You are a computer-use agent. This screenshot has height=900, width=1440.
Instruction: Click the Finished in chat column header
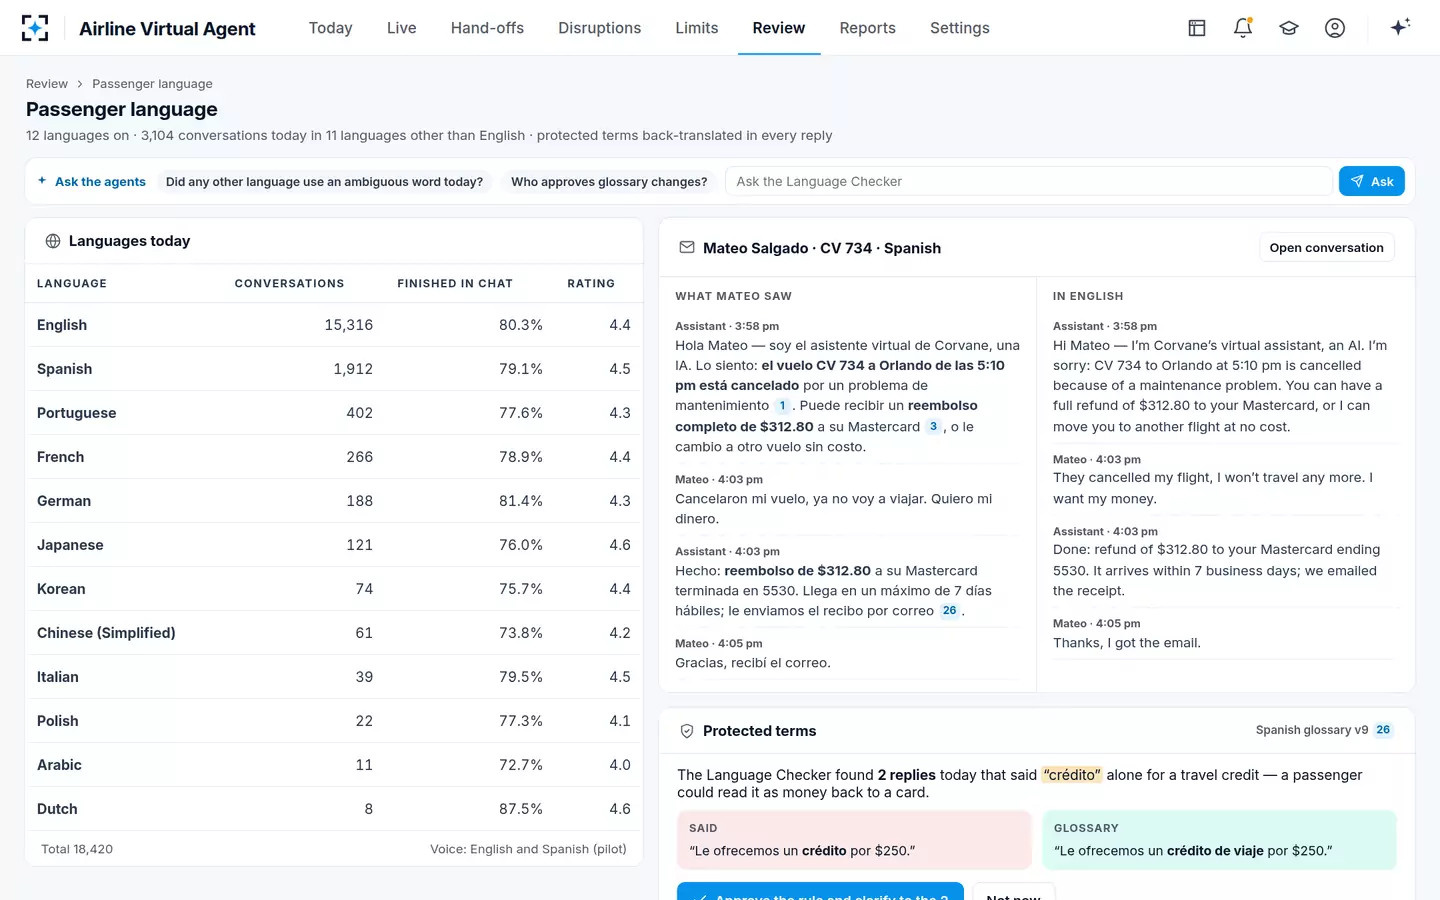(x=455, y=284)
